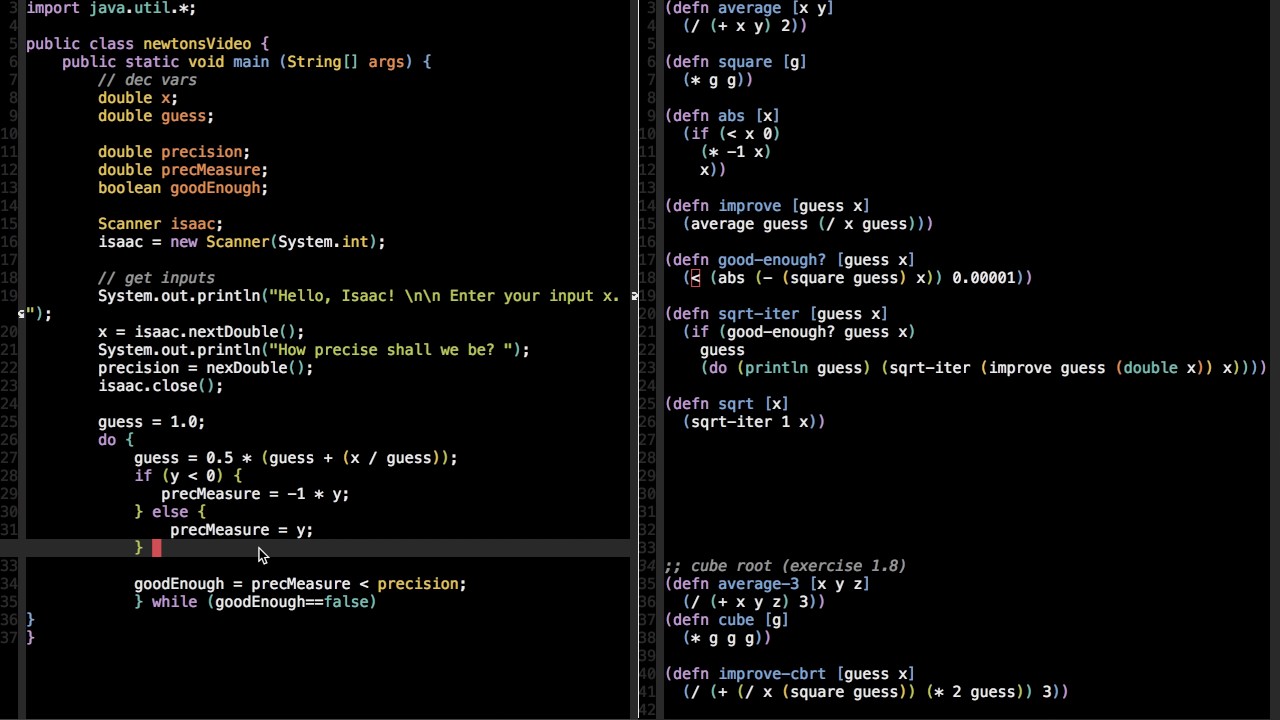Click the '(sqrt-iter 1 x))' line
Image resolution: width=1280 pixels, height=720 pixels.
(754, 422)
